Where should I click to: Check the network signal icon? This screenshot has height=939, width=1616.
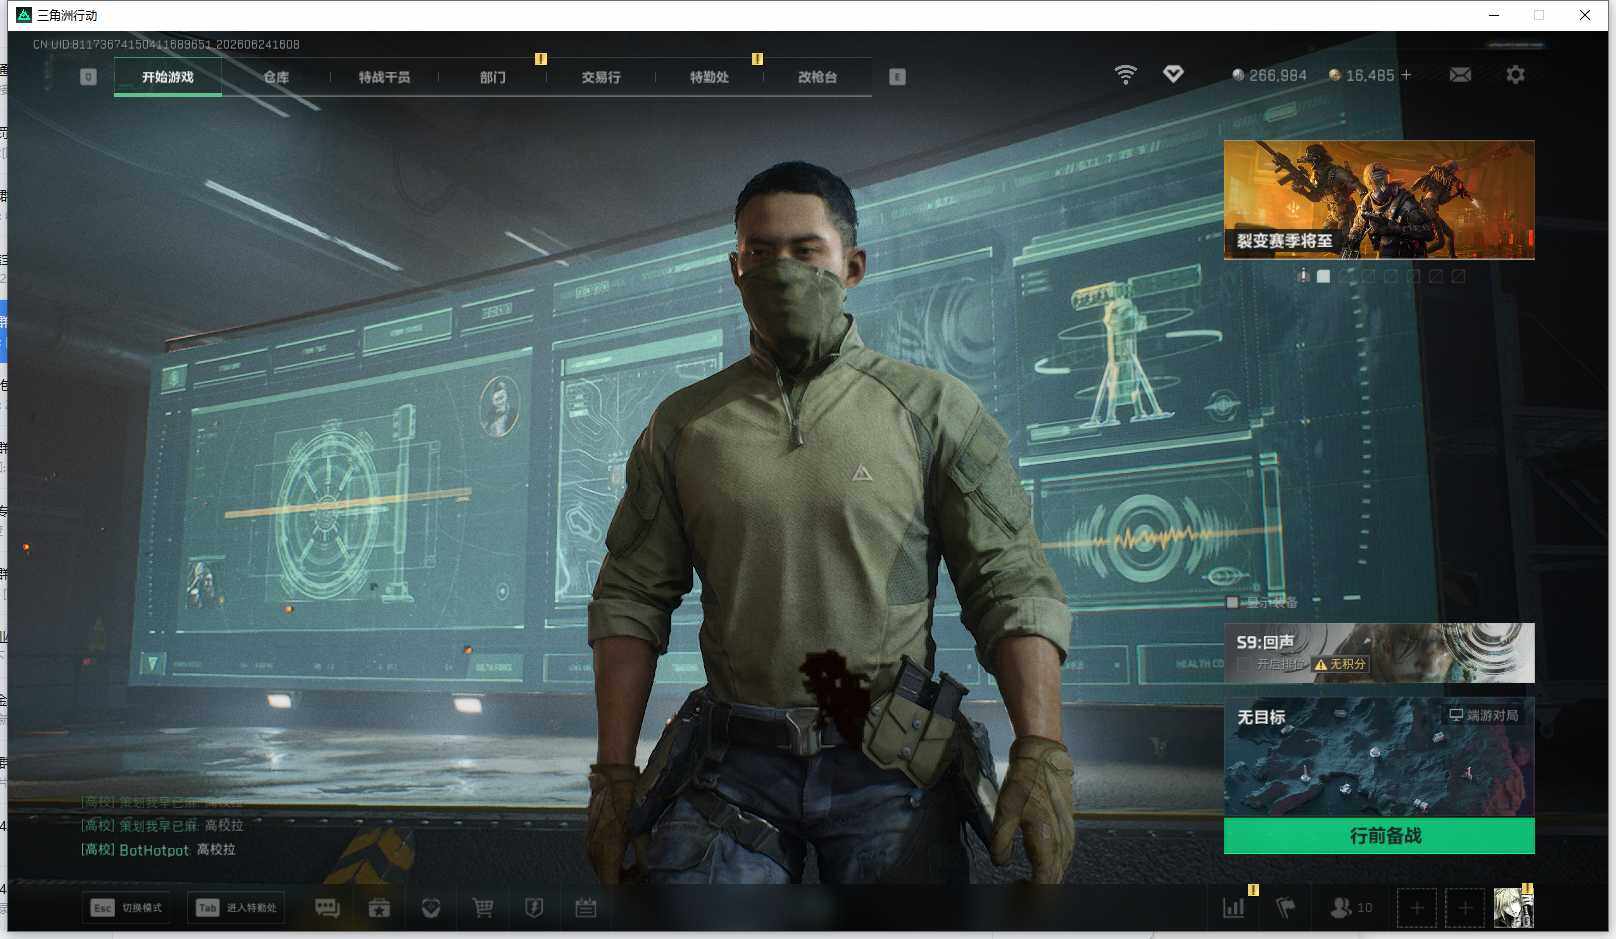coord(1125,75)
